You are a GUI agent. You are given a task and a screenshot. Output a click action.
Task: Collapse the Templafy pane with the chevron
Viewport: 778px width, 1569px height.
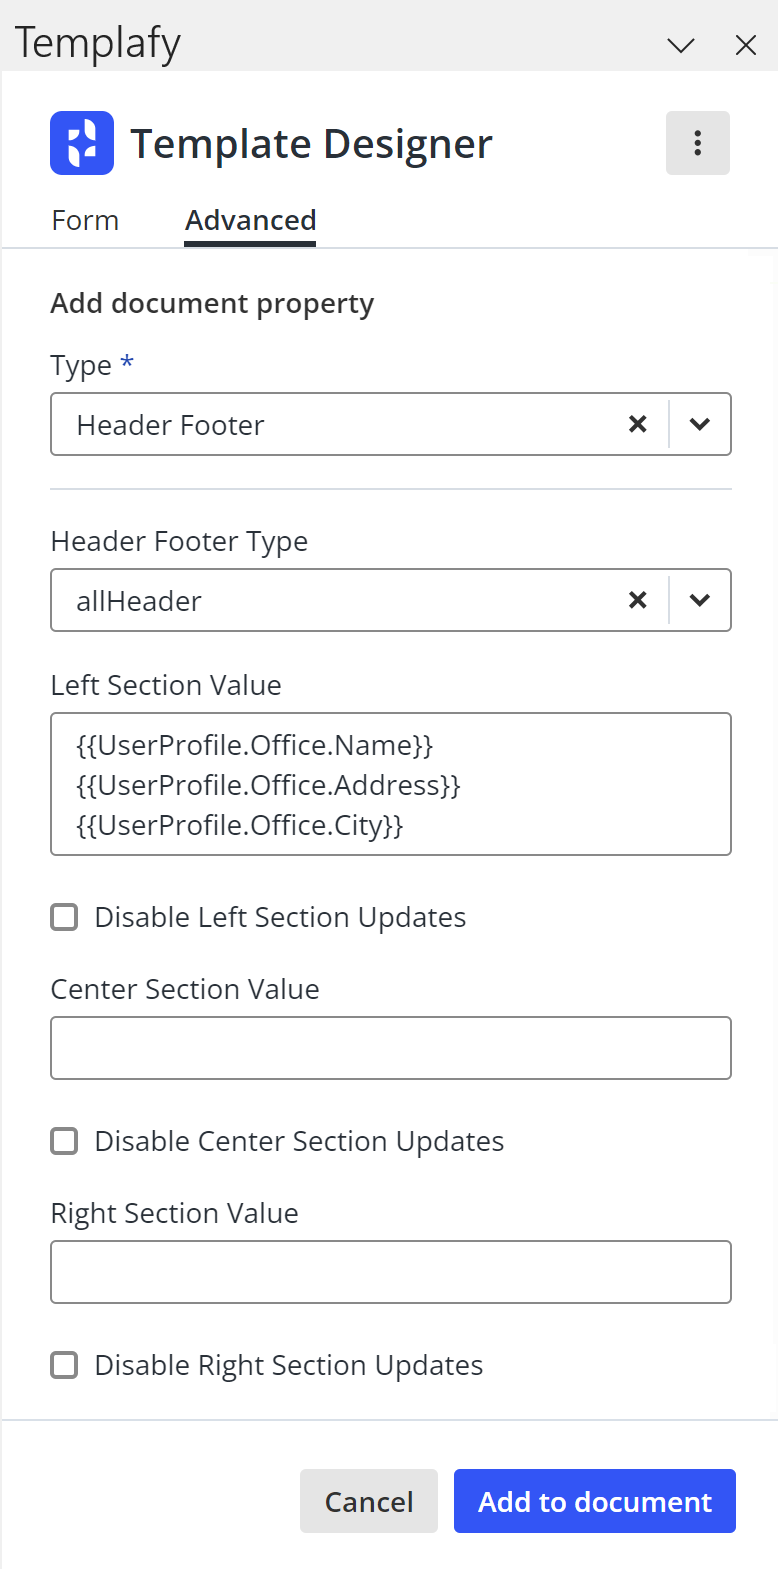[x=681, y=45]
